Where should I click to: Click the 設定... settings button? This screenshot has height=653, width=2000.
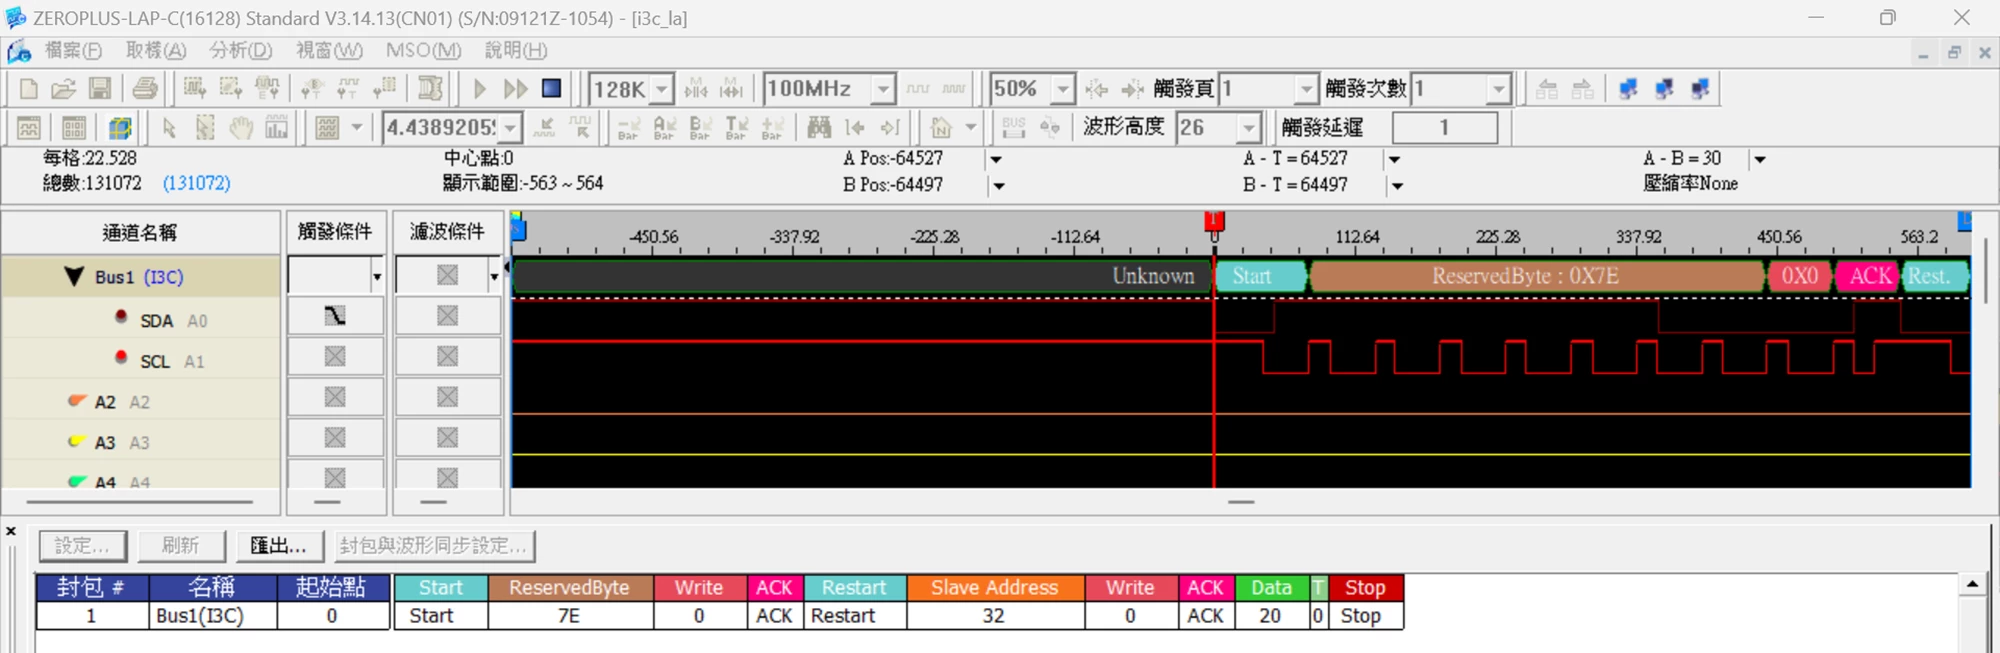(82, 546)
